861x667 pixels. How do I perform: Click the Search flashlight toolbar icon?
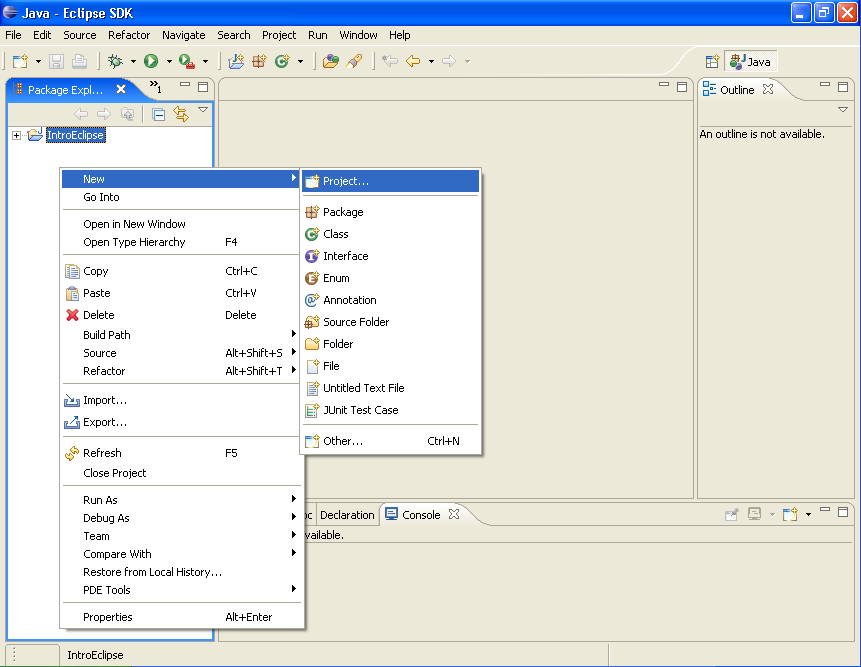[x=354, y=61]
